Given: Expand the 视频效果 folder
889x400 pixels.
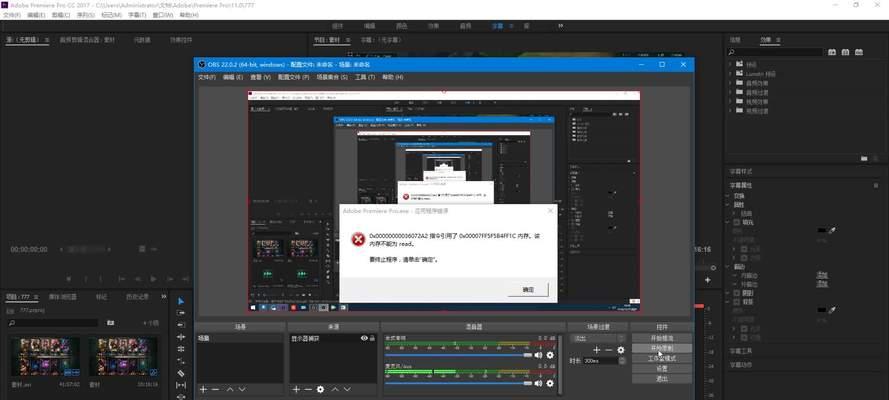Looking at the screenshot, I should point(730,101).
